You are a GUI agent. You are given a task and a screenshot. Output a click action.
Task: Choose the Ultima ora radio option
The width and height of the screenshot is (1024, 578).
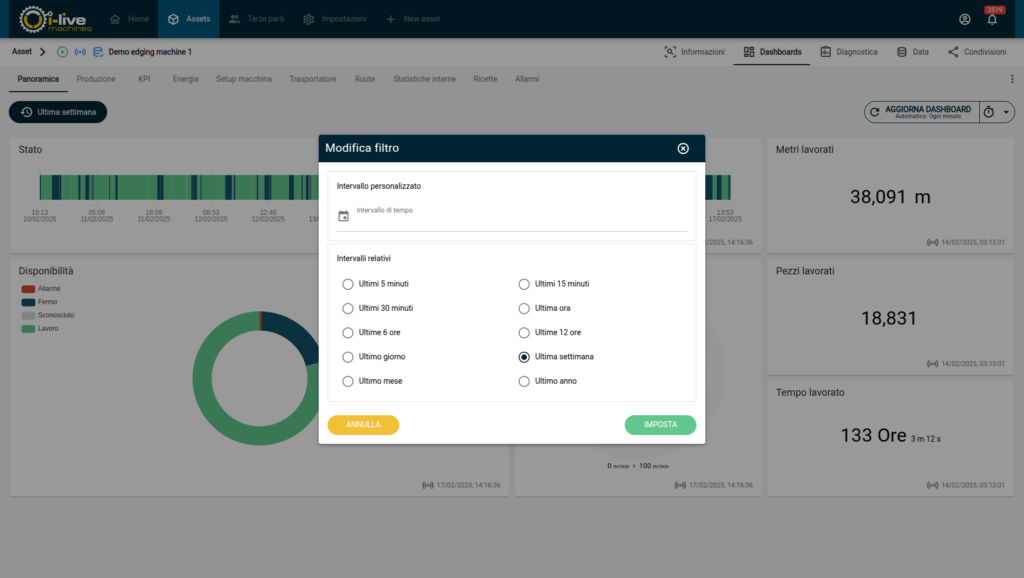[x=524, y=308]
